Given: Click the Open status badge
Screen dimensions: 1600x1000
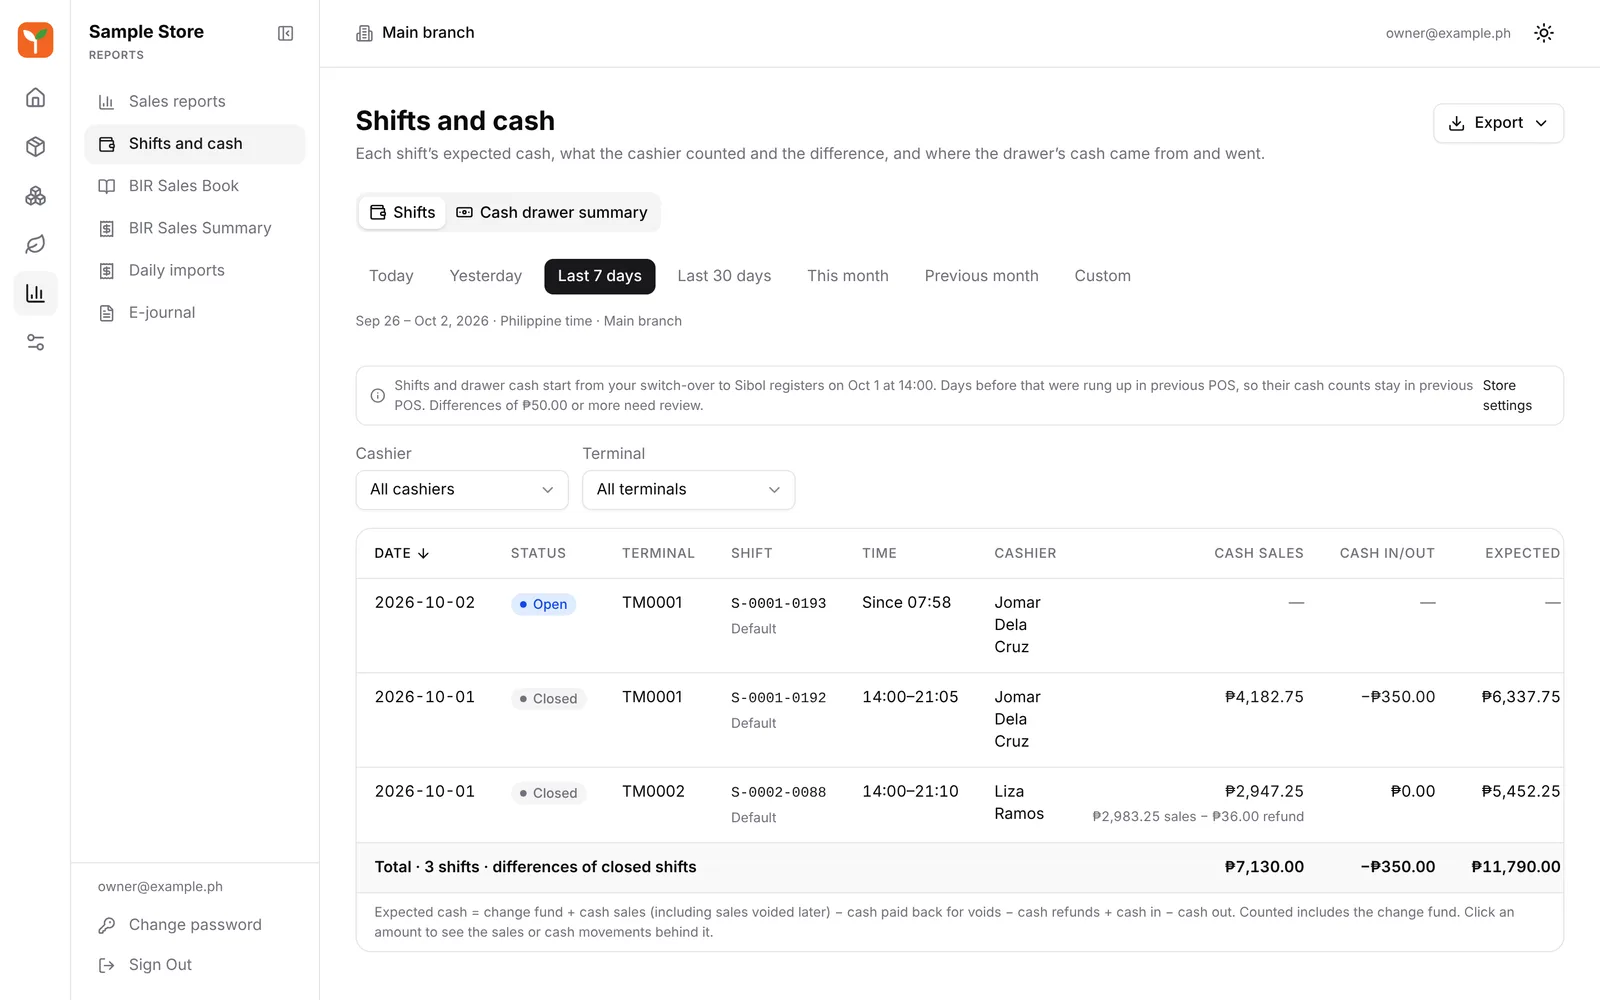Looking at the screenshot, I should tap(544, 604).
